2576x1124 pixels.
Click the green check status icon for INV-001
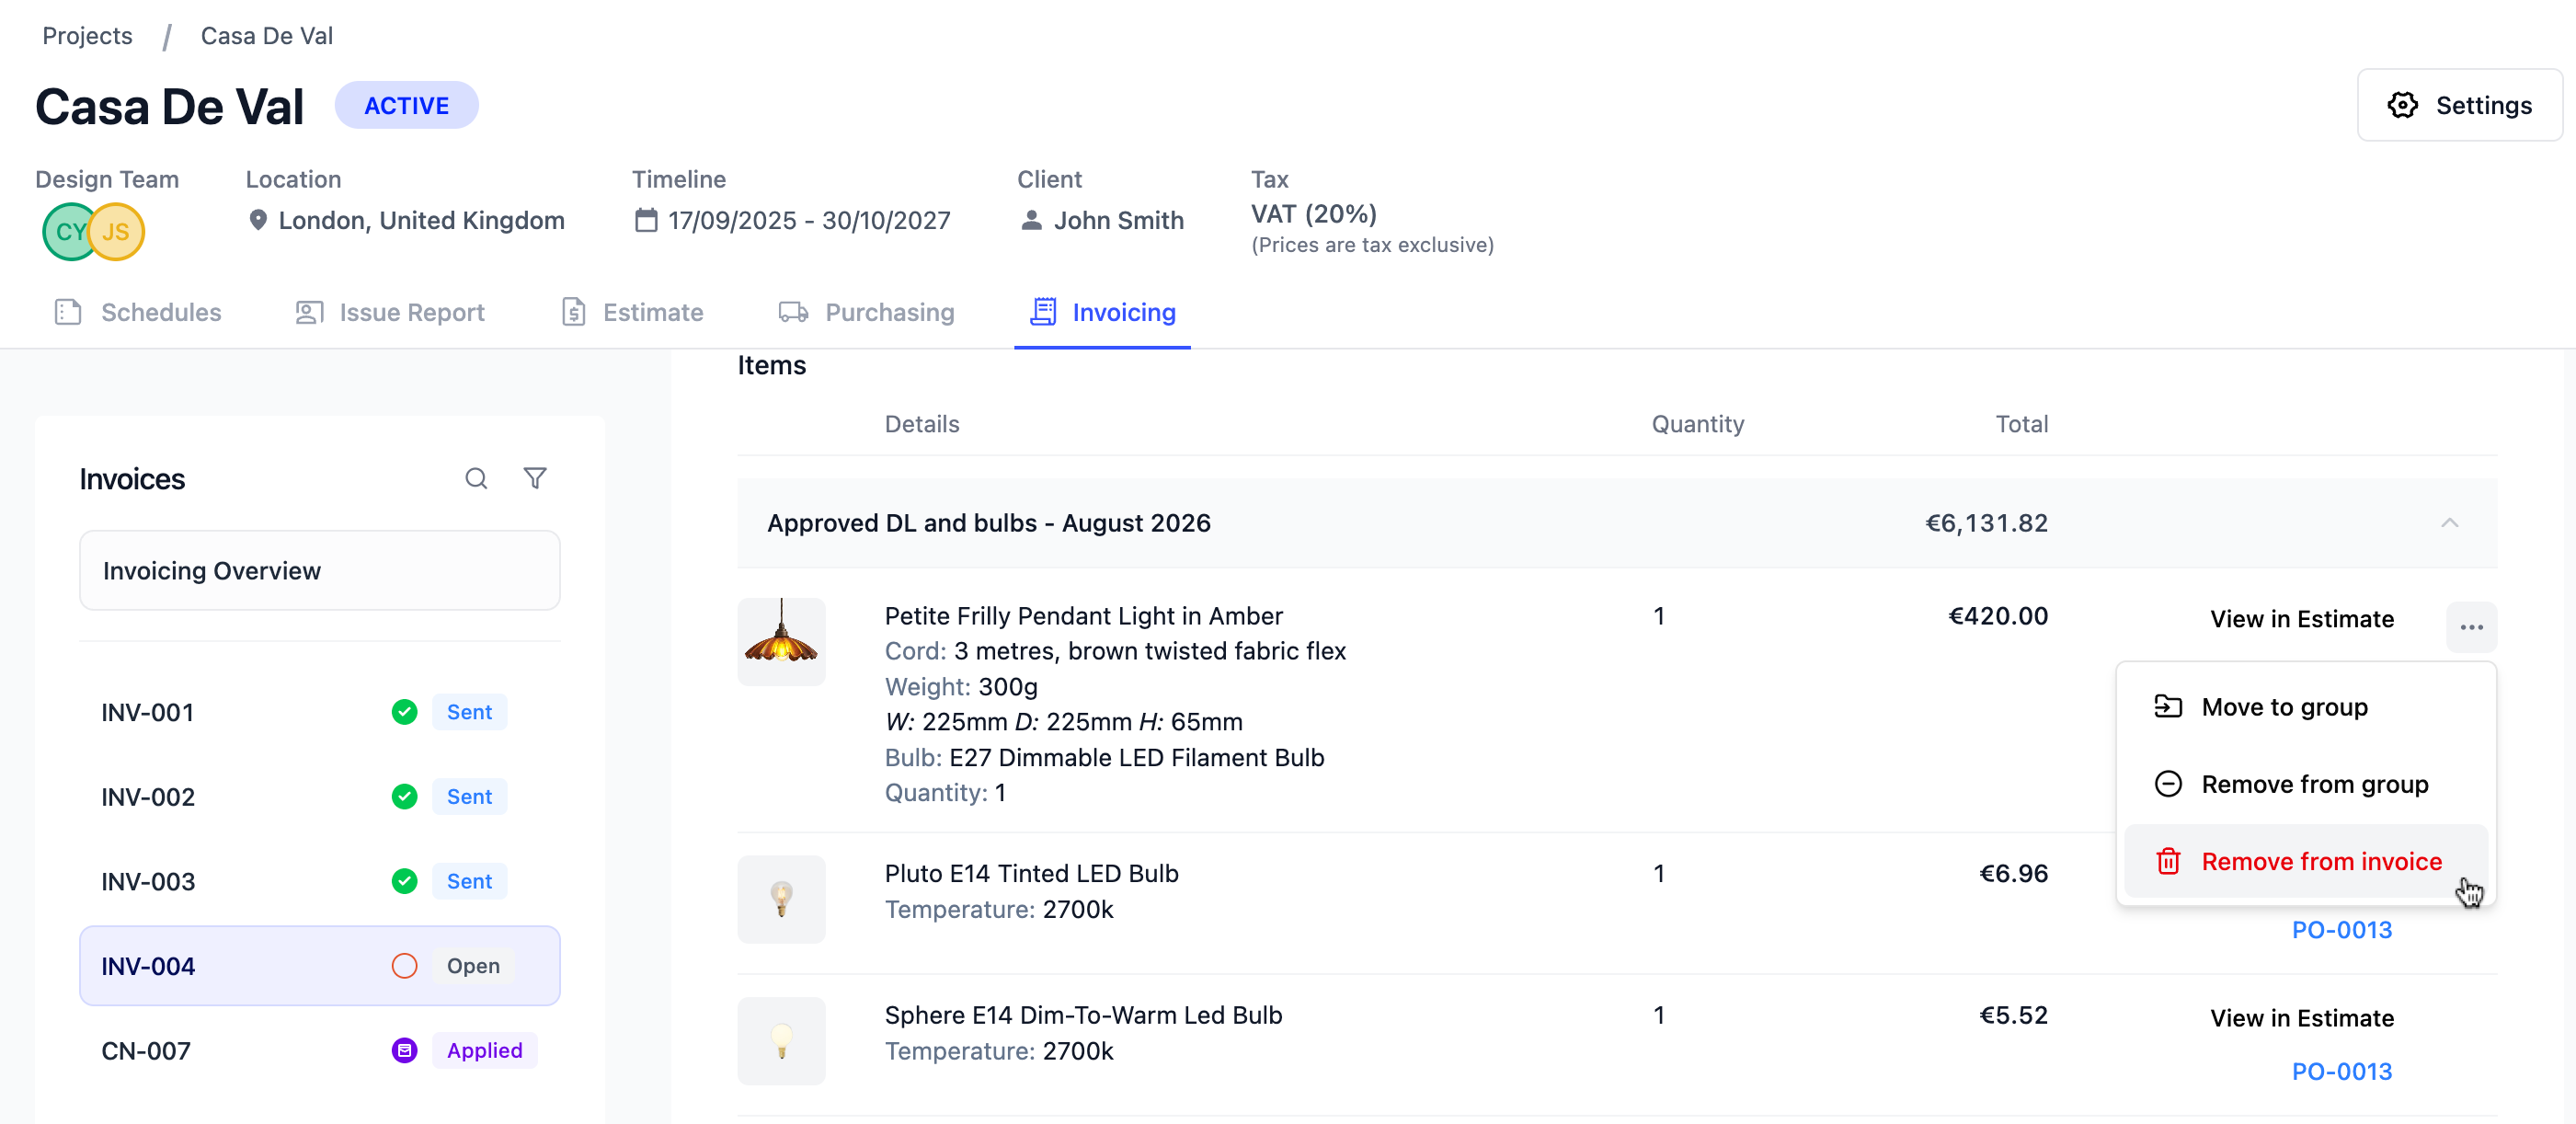404,712
